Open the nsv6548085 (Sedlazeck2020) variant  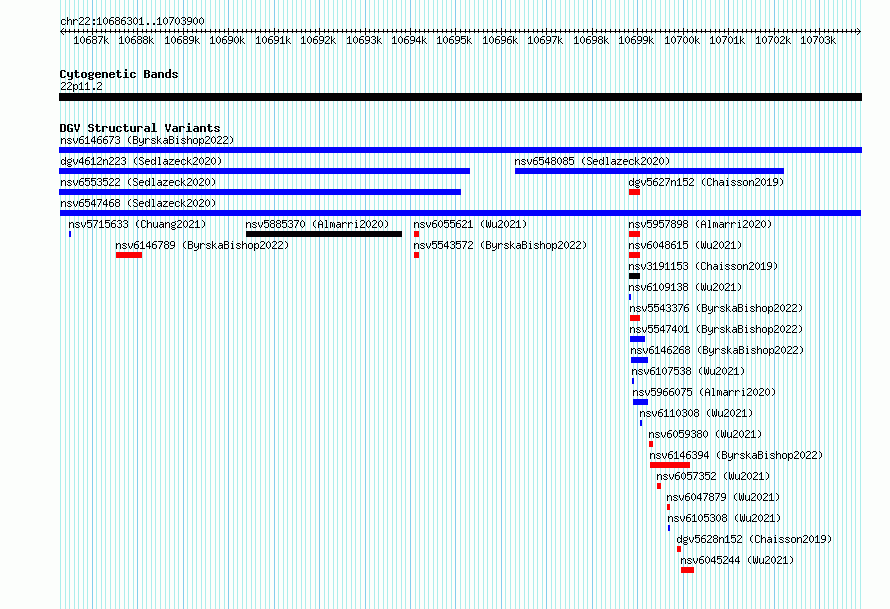pos(592,161)
